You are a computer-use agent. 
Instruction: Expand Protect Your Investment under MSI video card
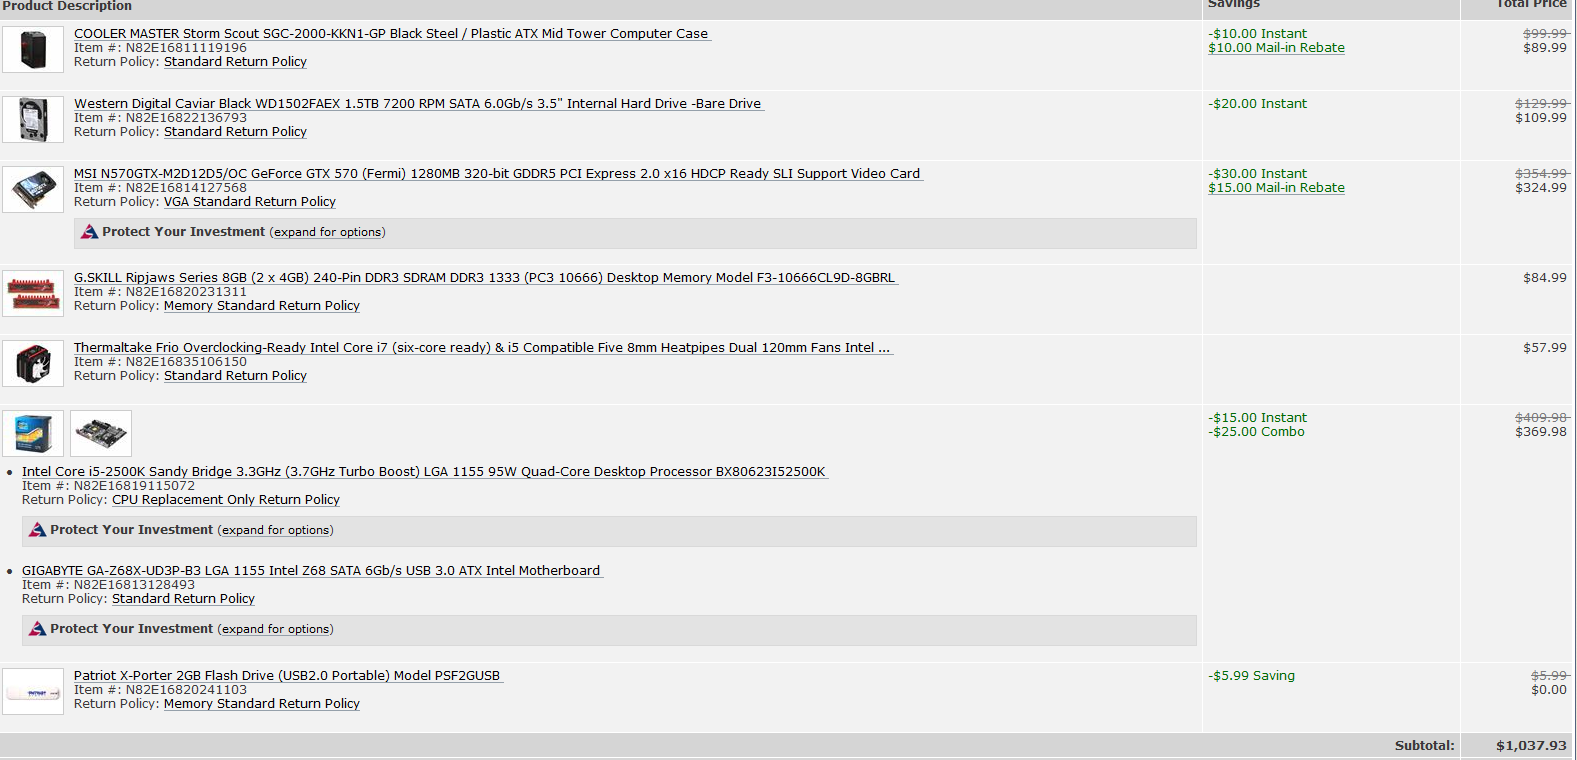pyautogui.click(x=328, y=232)
